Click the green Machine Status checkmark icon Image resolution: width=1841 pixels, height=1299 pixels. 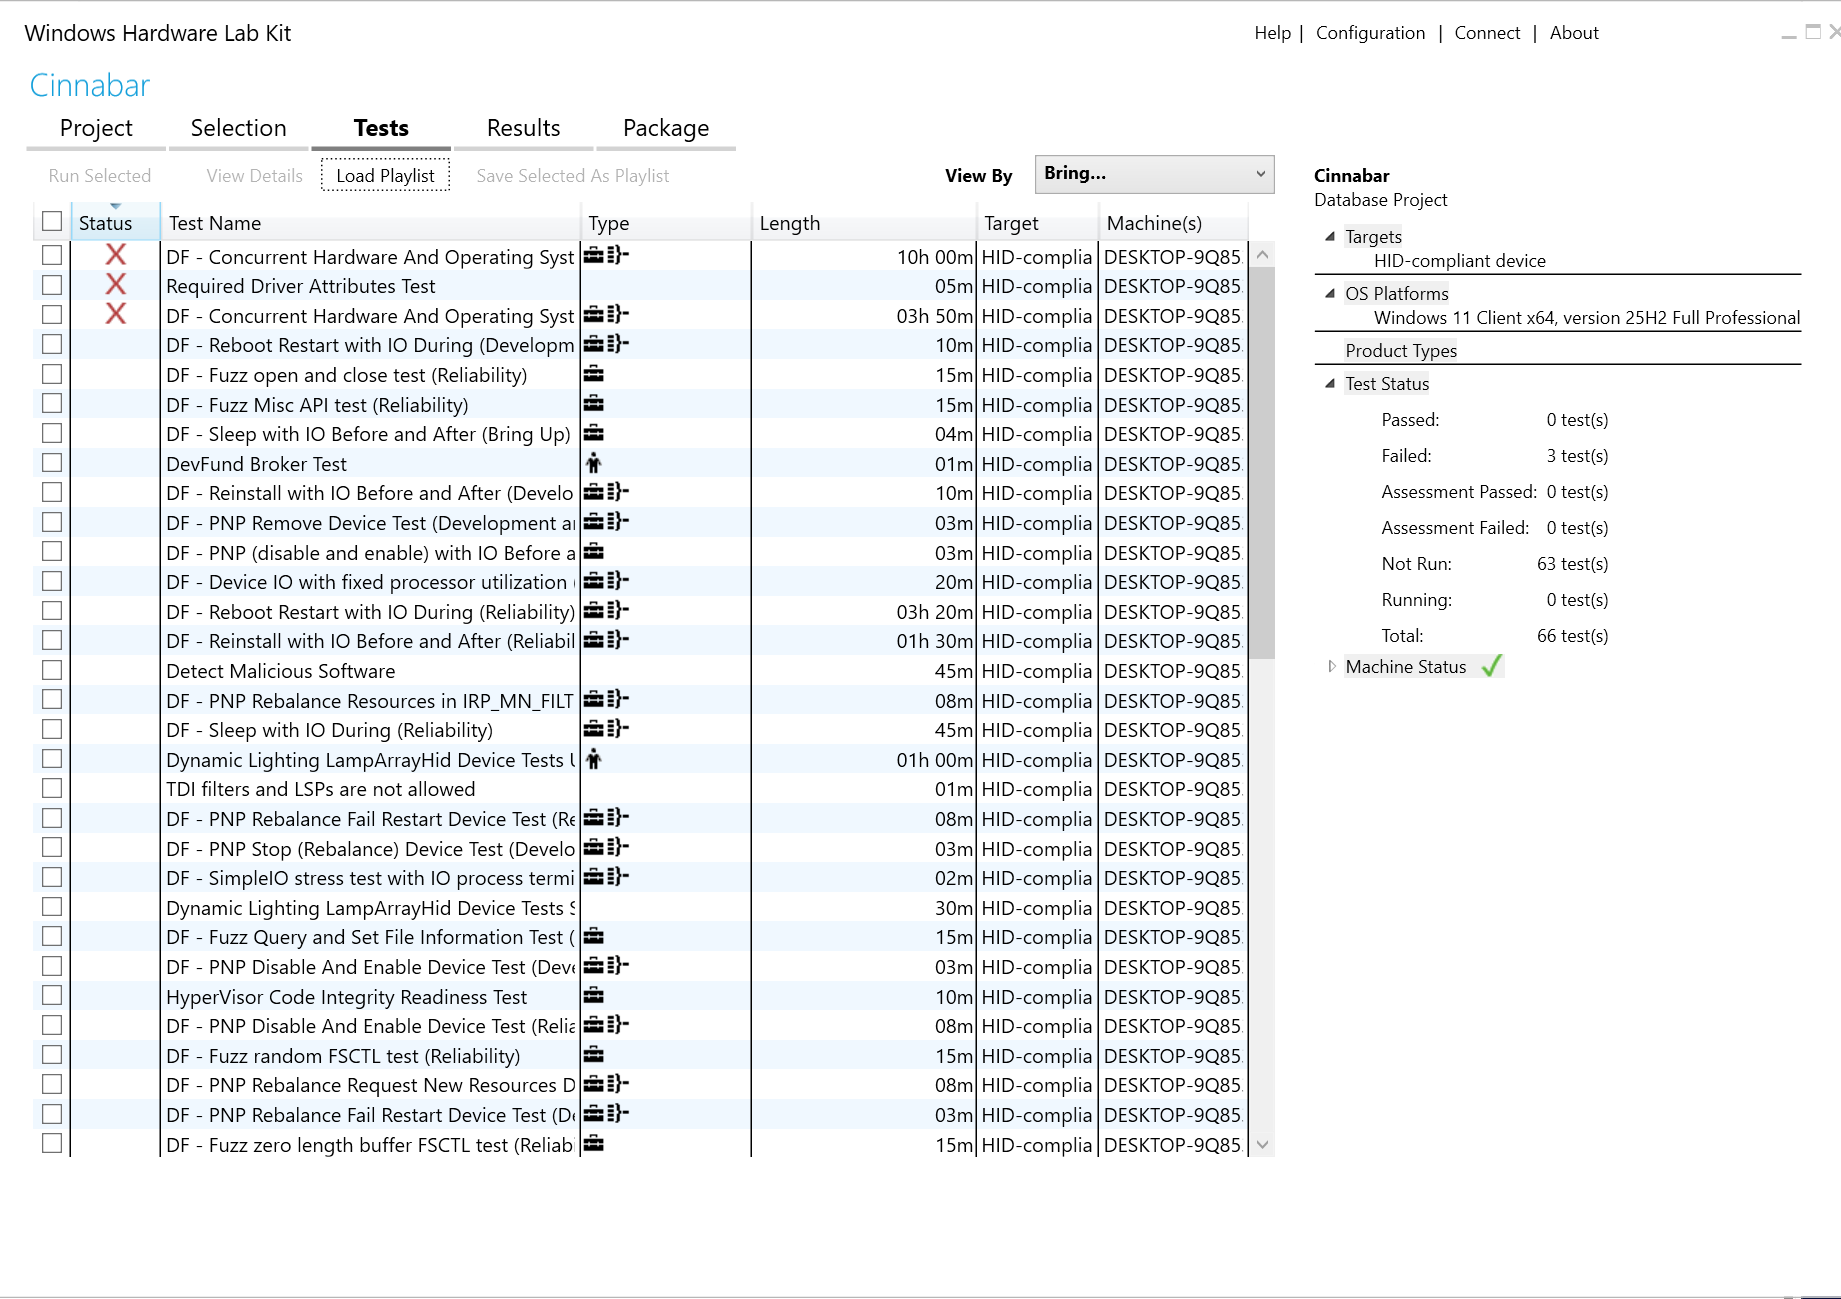click(x=1492, y=666)
